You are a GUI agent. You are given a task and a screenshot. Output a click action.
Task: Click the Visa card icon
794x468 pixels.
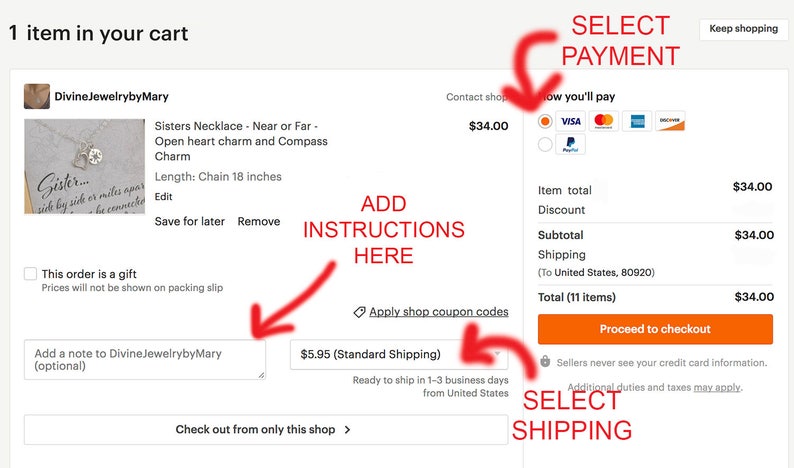coord(571,121)
